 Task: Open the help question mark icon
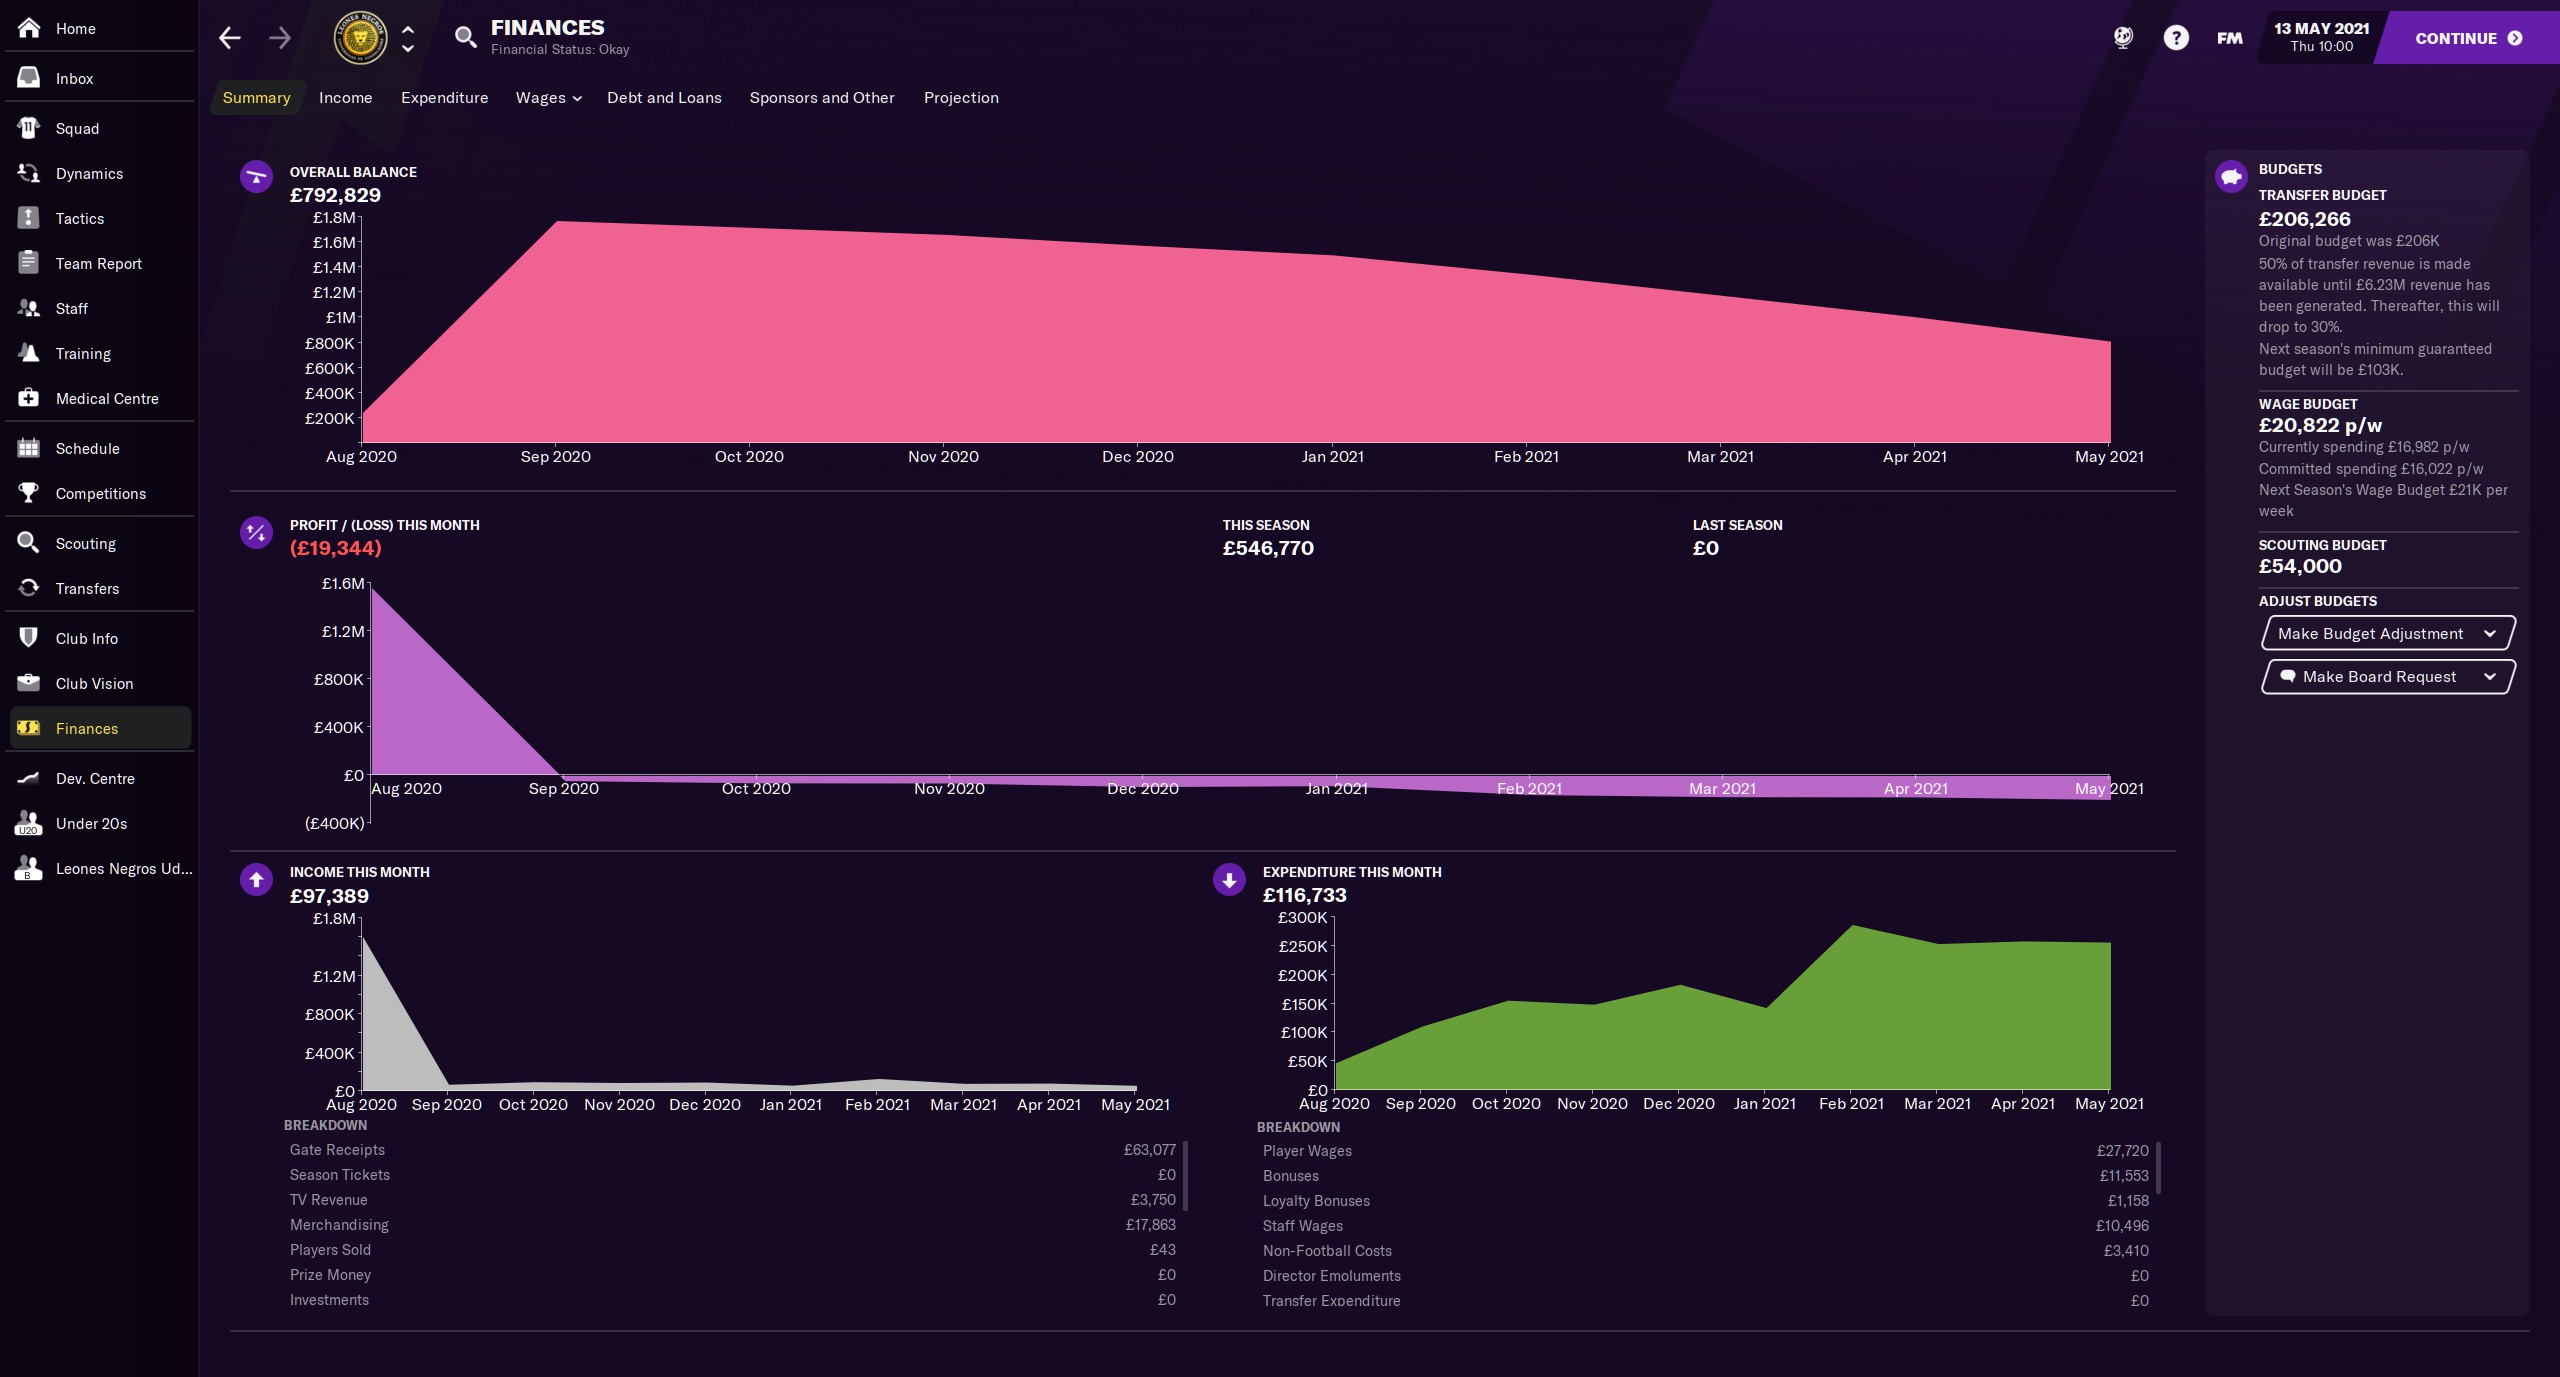coord(2176,38)
